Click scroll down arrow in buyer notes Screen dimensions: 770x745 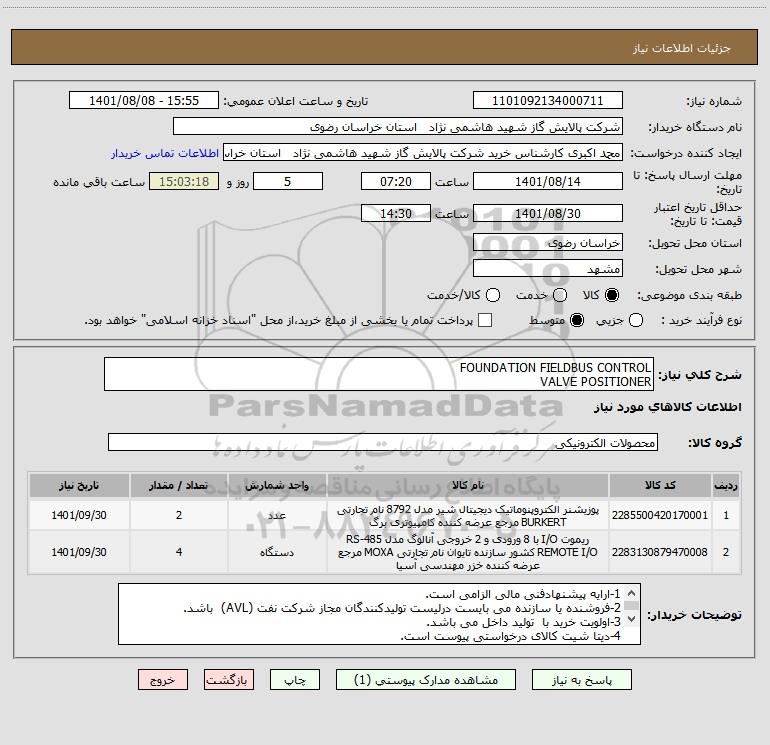[x=632, y=619]
